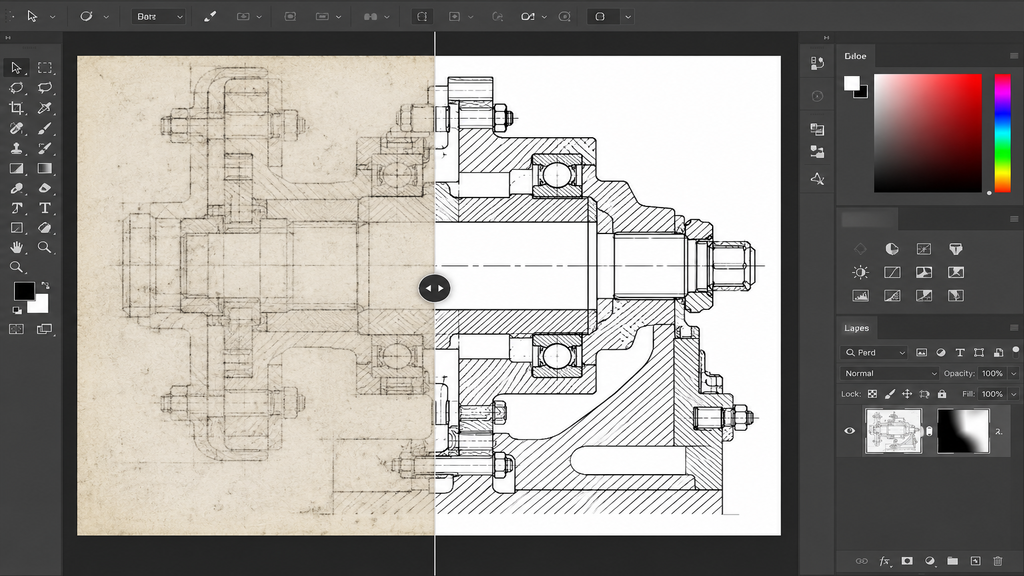
Task: Click the Curves adjustment icon
Action: tap(892, 272)
